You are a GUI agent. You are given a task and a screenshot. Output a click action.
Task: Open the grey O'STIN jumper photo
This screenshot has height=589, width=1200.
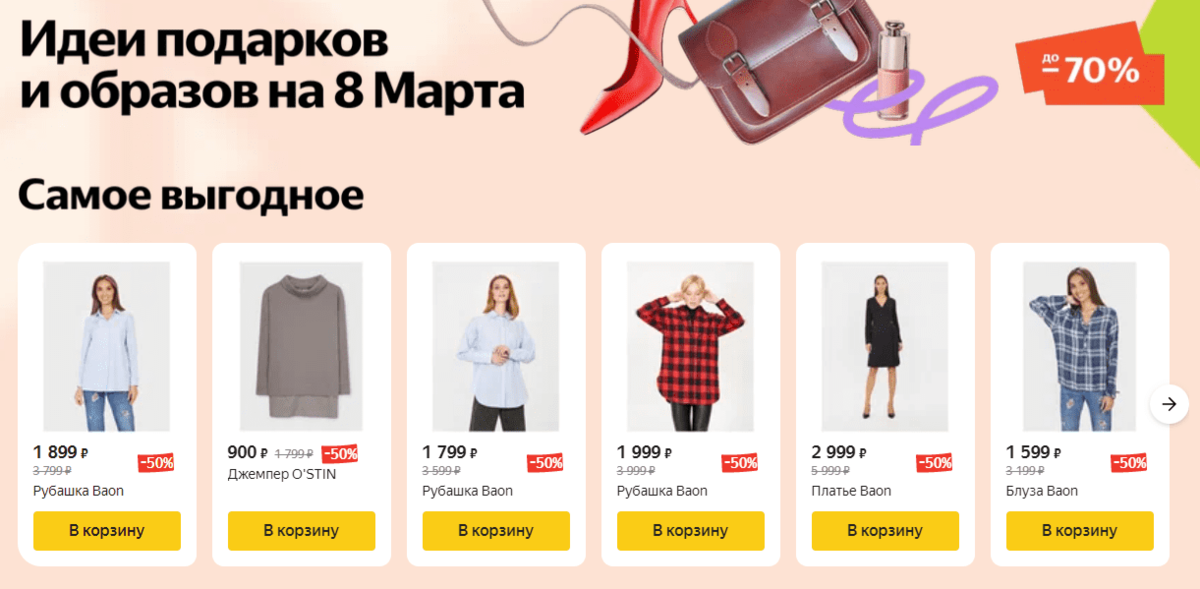tap(301, 347)
